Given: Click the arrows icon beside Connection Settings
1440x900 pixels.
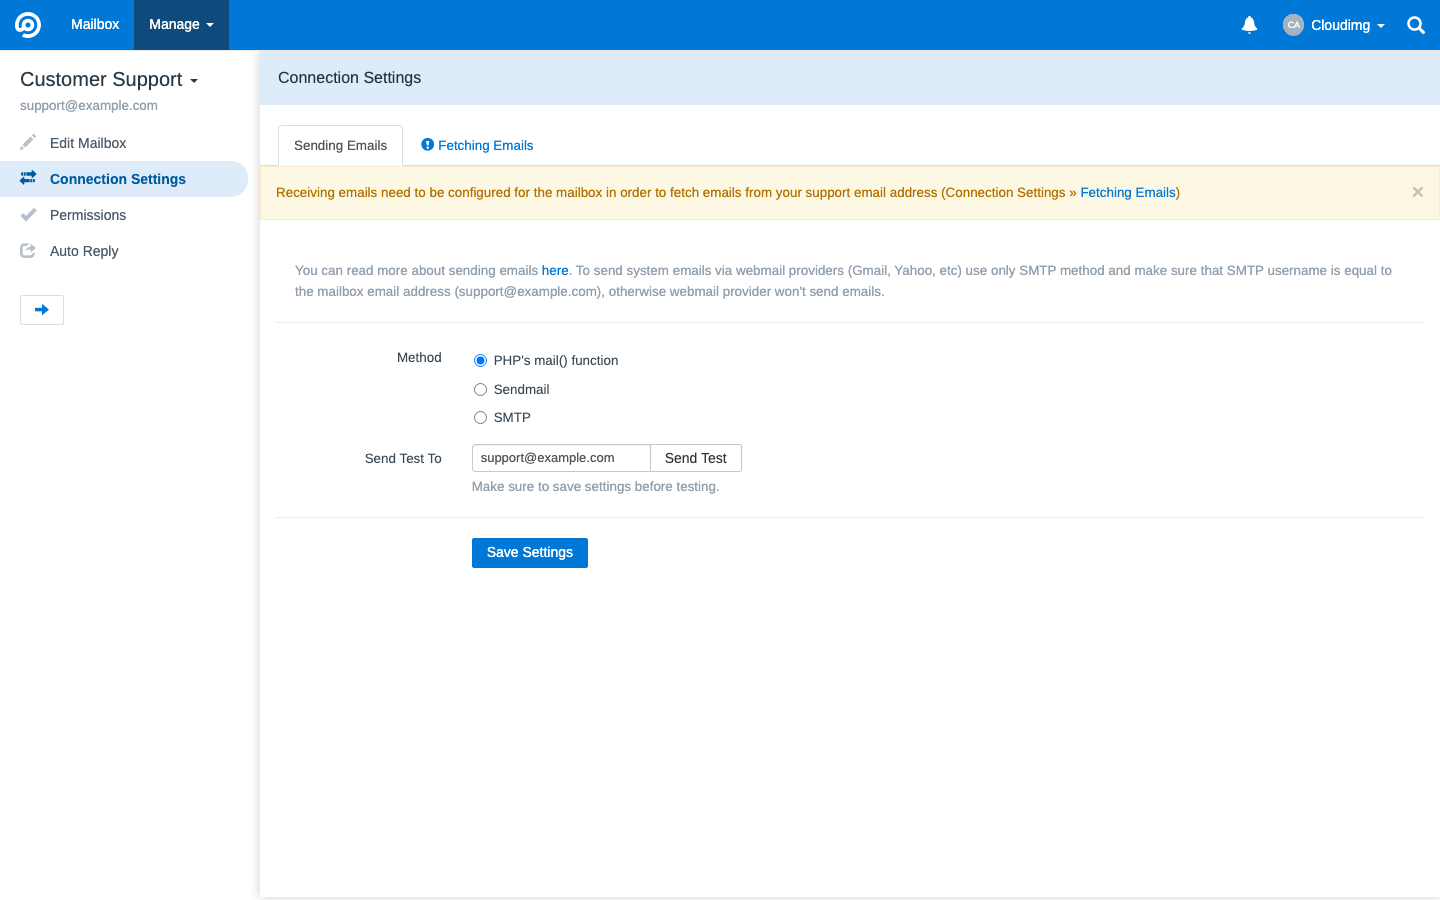Looking at the screenshot, I should (x=28, y=178).
